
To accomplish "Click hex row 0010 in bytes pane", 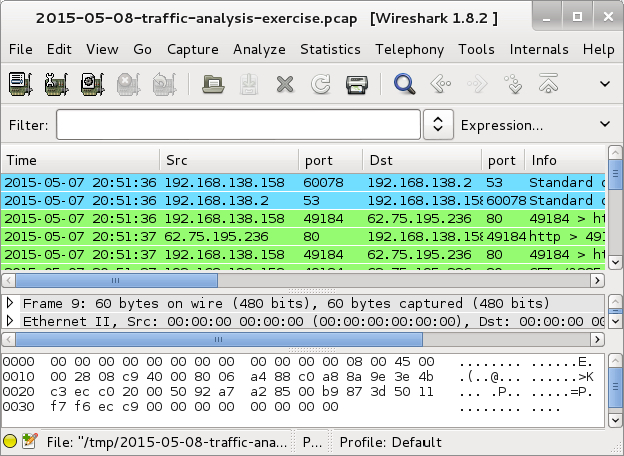I will [x=298, y=376].
